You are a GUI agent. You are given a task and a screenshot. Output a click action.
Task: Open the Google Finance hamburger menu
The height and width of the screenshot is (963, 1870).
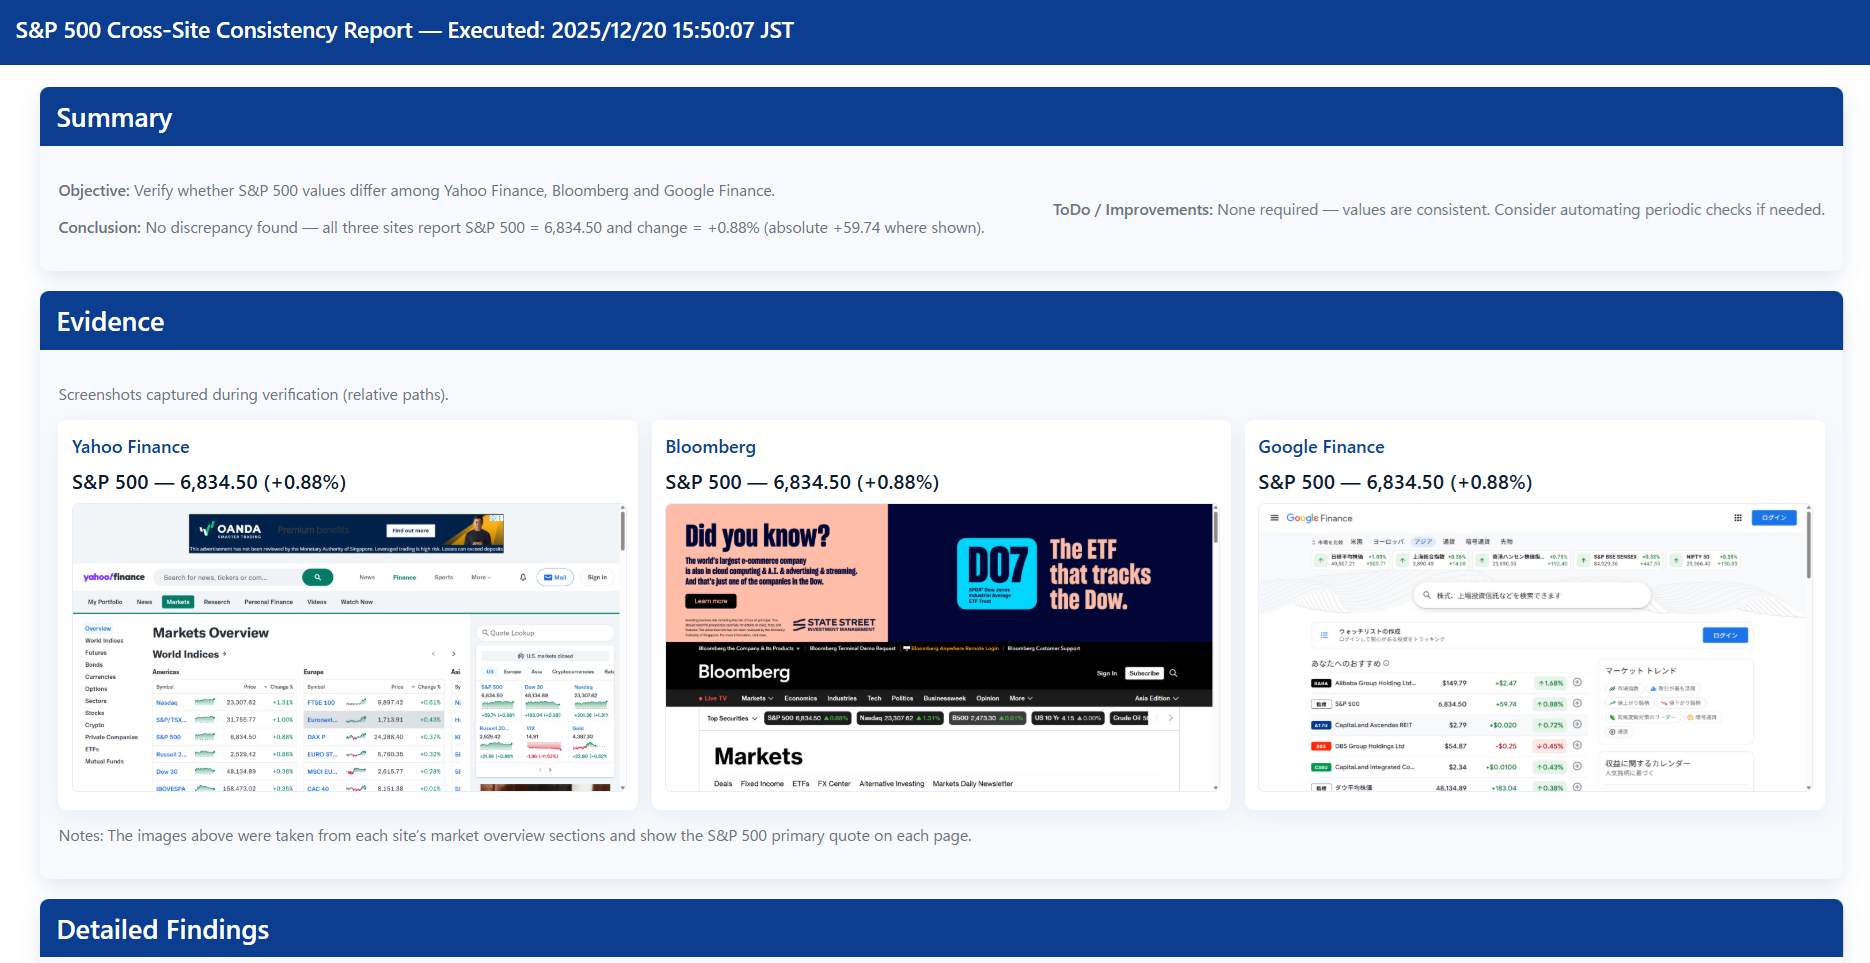[1274, 518]
